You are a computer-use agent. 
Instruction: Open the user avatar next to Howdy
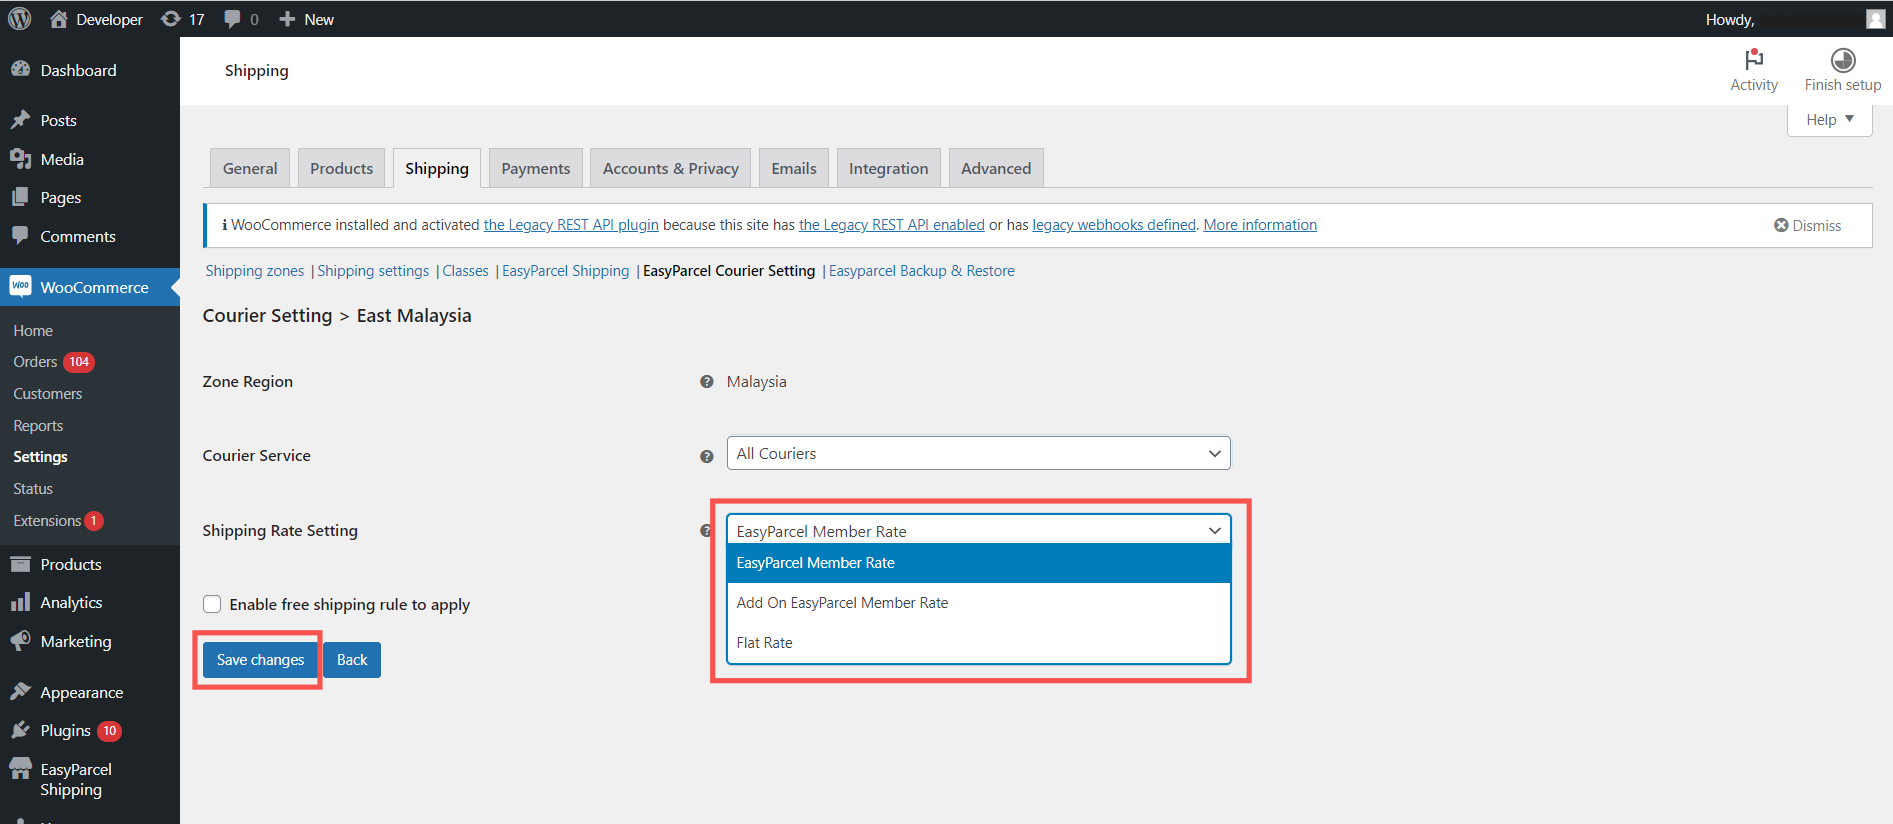coord(1876,19)
